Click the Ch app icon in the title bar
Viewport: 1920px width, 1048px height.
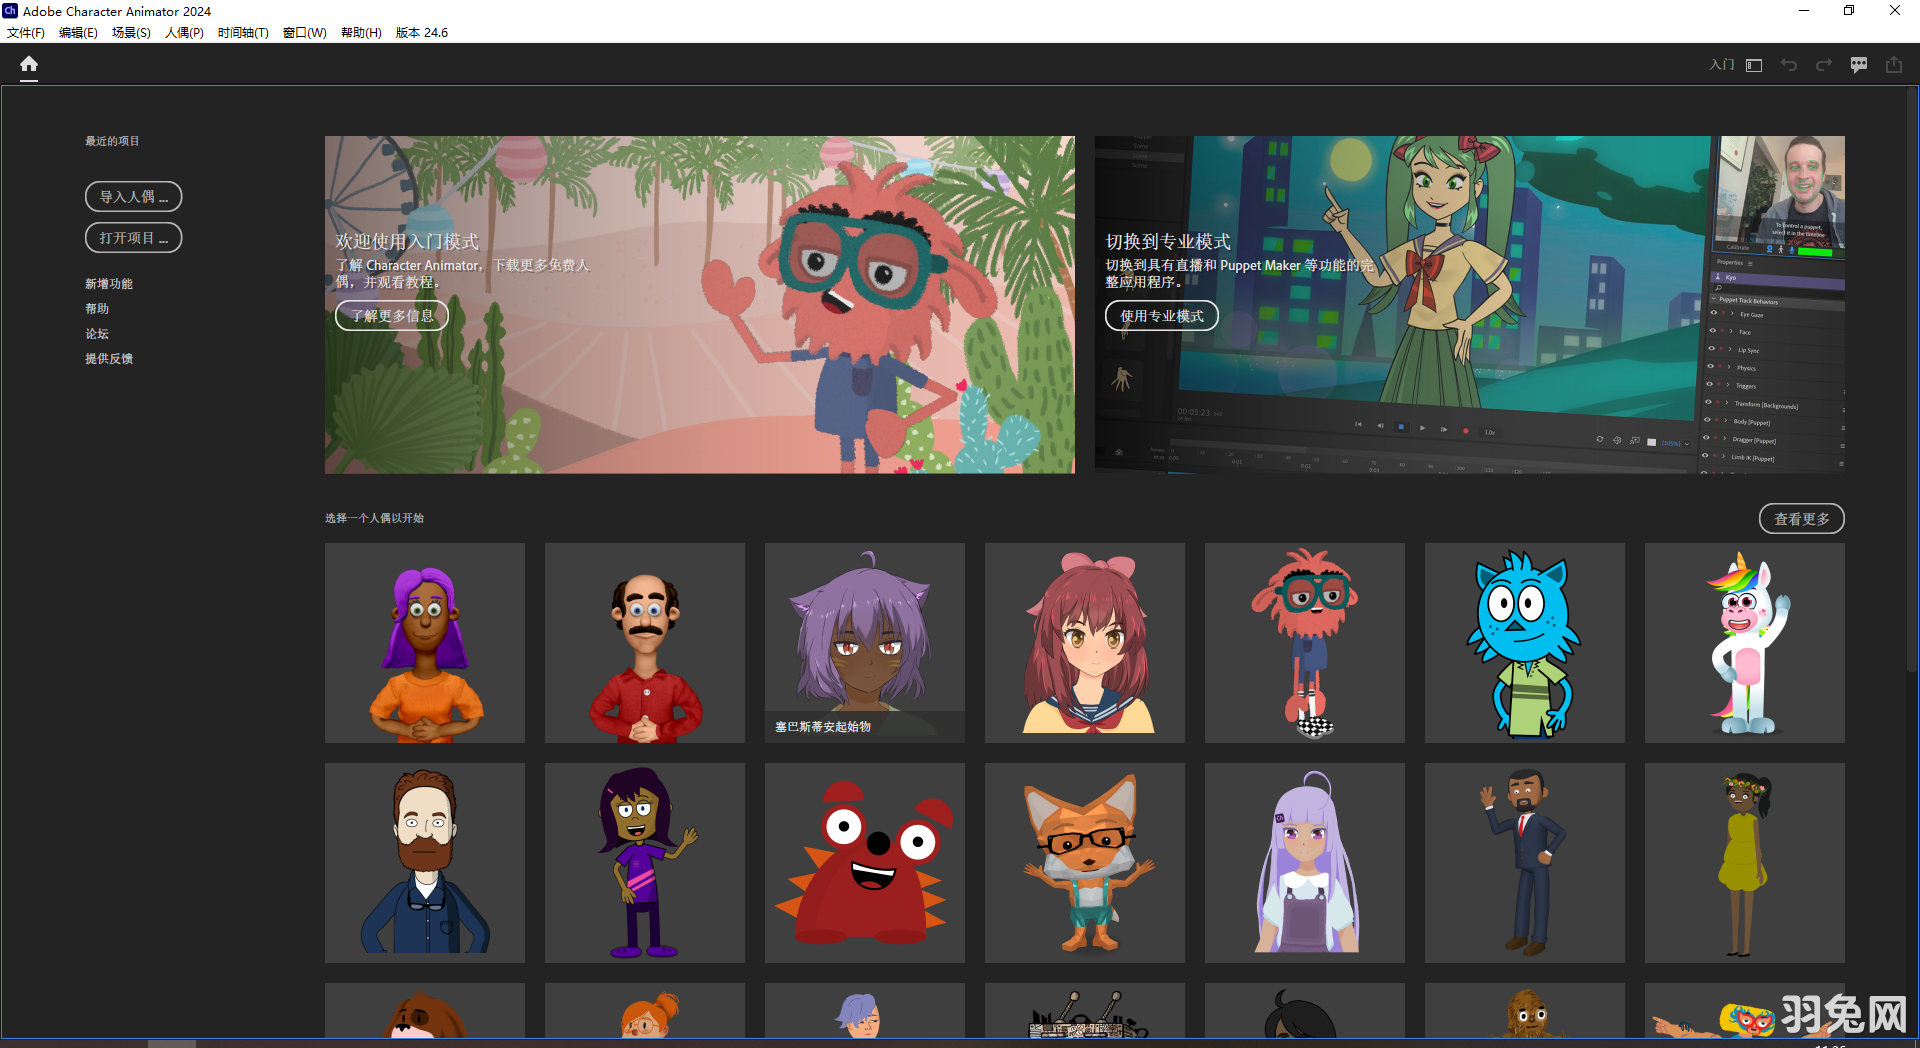coord(11,11)
